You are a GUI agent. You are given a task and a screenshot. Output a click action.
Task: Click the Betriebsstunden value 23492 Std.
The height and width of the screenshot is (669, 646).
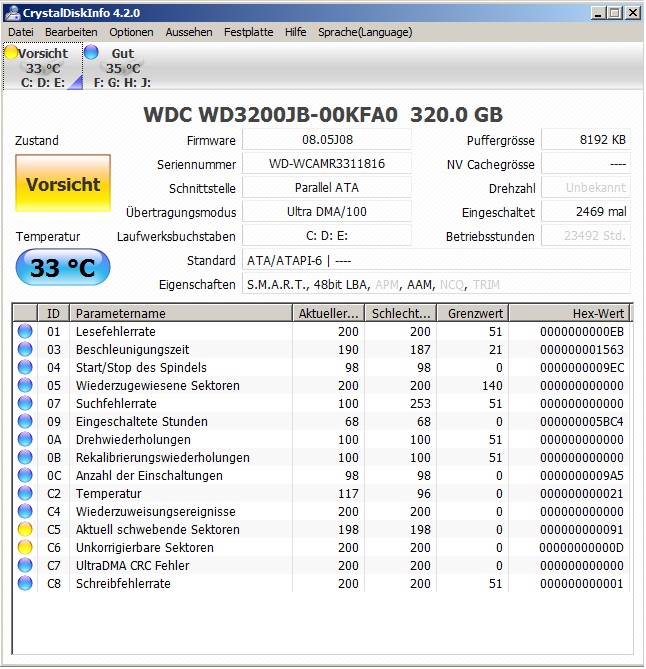[586, 236]
